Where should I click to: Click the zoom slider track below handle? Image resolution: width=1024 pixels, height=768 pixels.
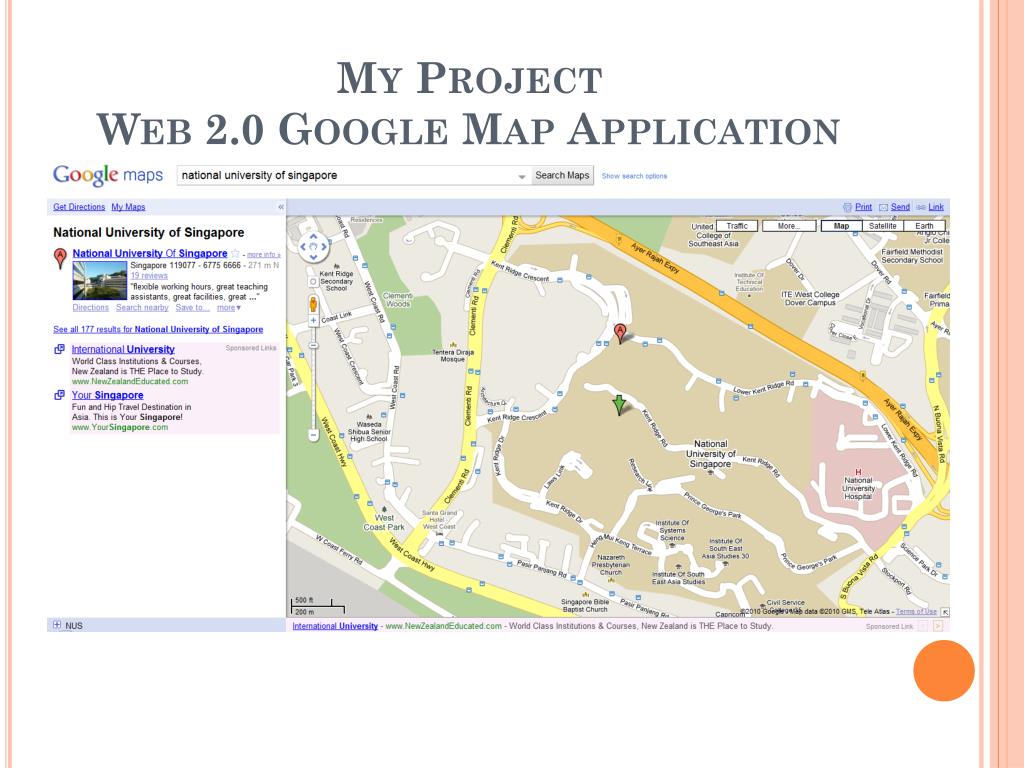[x=313, y=389]
